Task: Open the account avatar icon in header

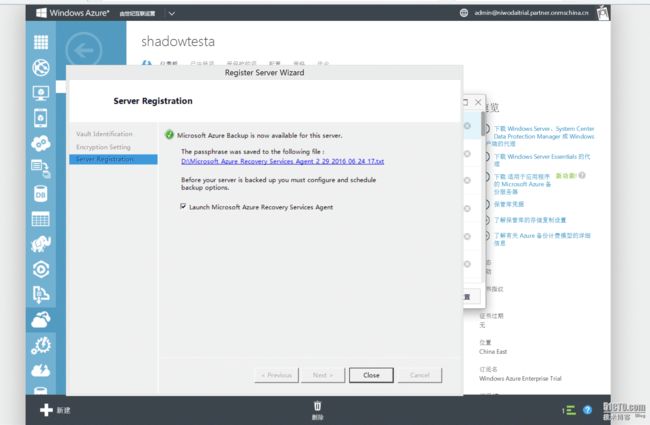Action: [603, 13]
